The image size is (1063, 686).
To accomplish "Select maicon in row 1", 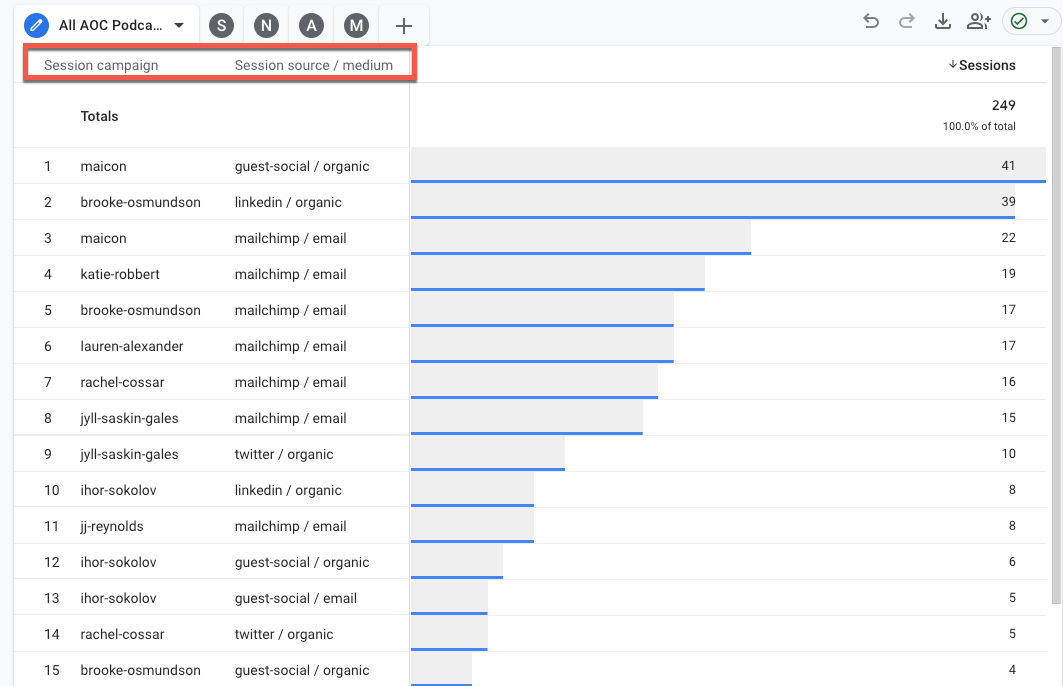I will click(x=104, y=166).
